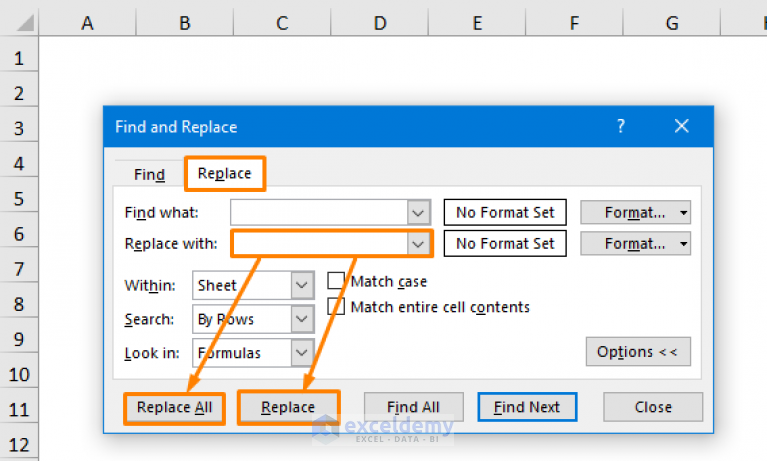
Task: Click the Find Next button
Action: [x=527, y=407]
